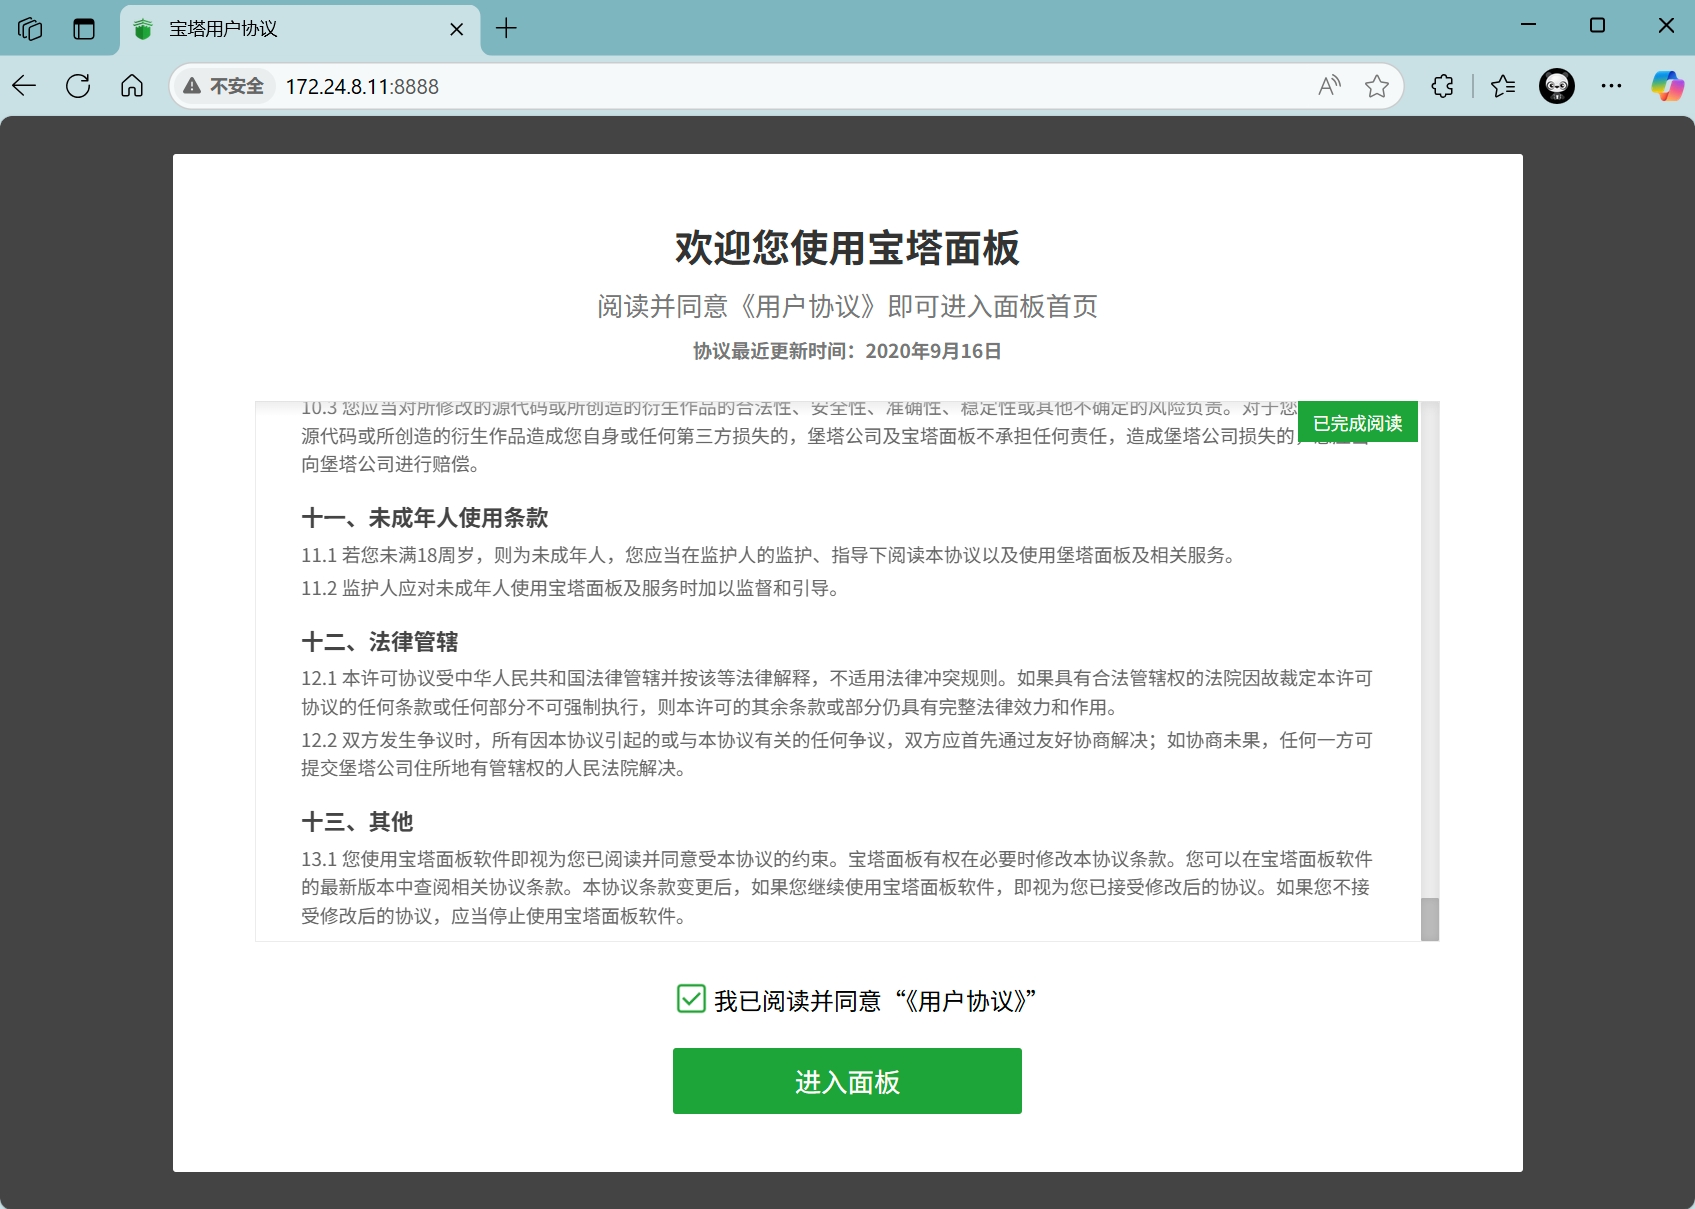The width and height of the screenshot is (1695, 1209).
Task: Open Settings and more ellipsis menu
Action: coord(1611,86)
